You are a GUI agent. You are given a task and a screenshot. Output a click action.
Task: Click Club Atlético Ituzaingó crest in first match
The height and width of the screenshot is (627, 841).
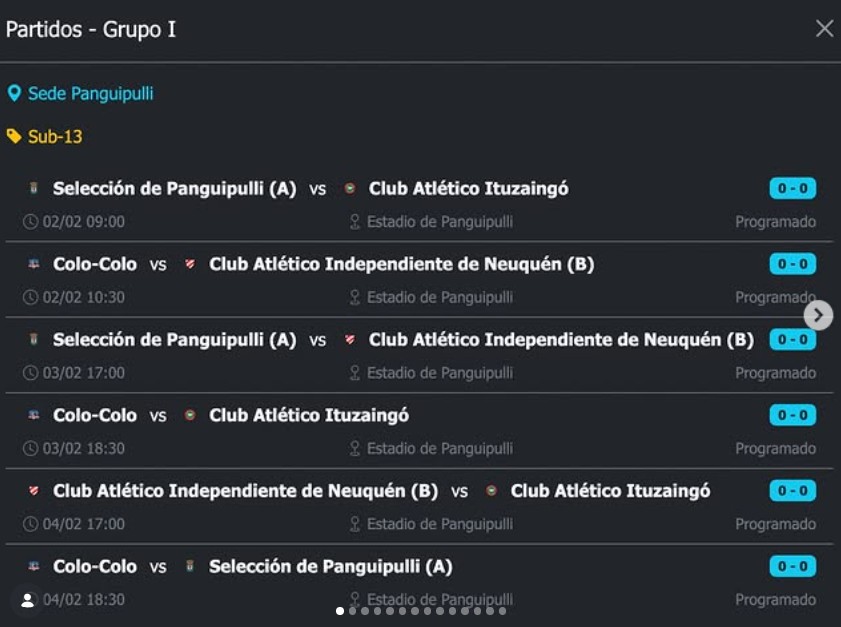(350, 188)
